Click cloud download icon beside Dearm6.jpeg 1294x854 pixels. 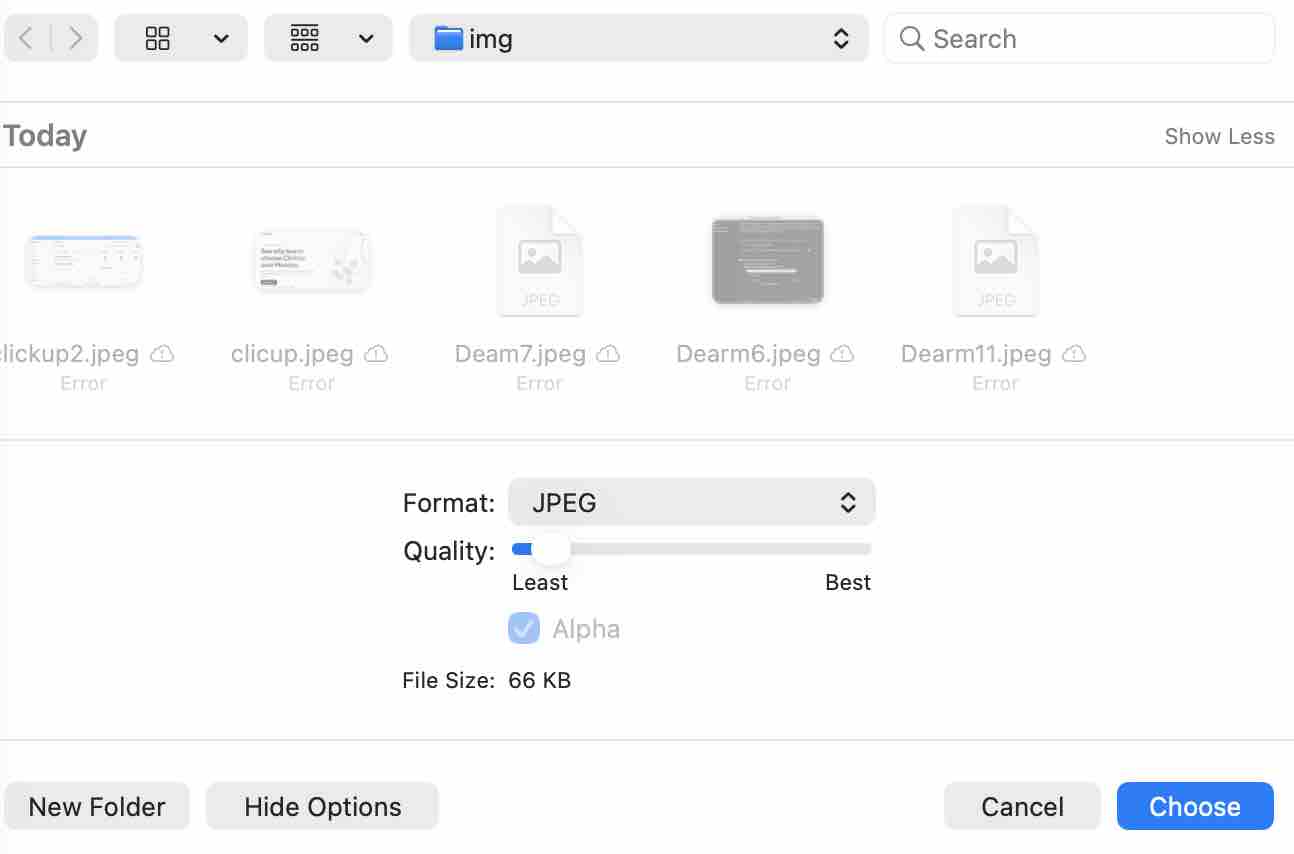coord(843,354)
